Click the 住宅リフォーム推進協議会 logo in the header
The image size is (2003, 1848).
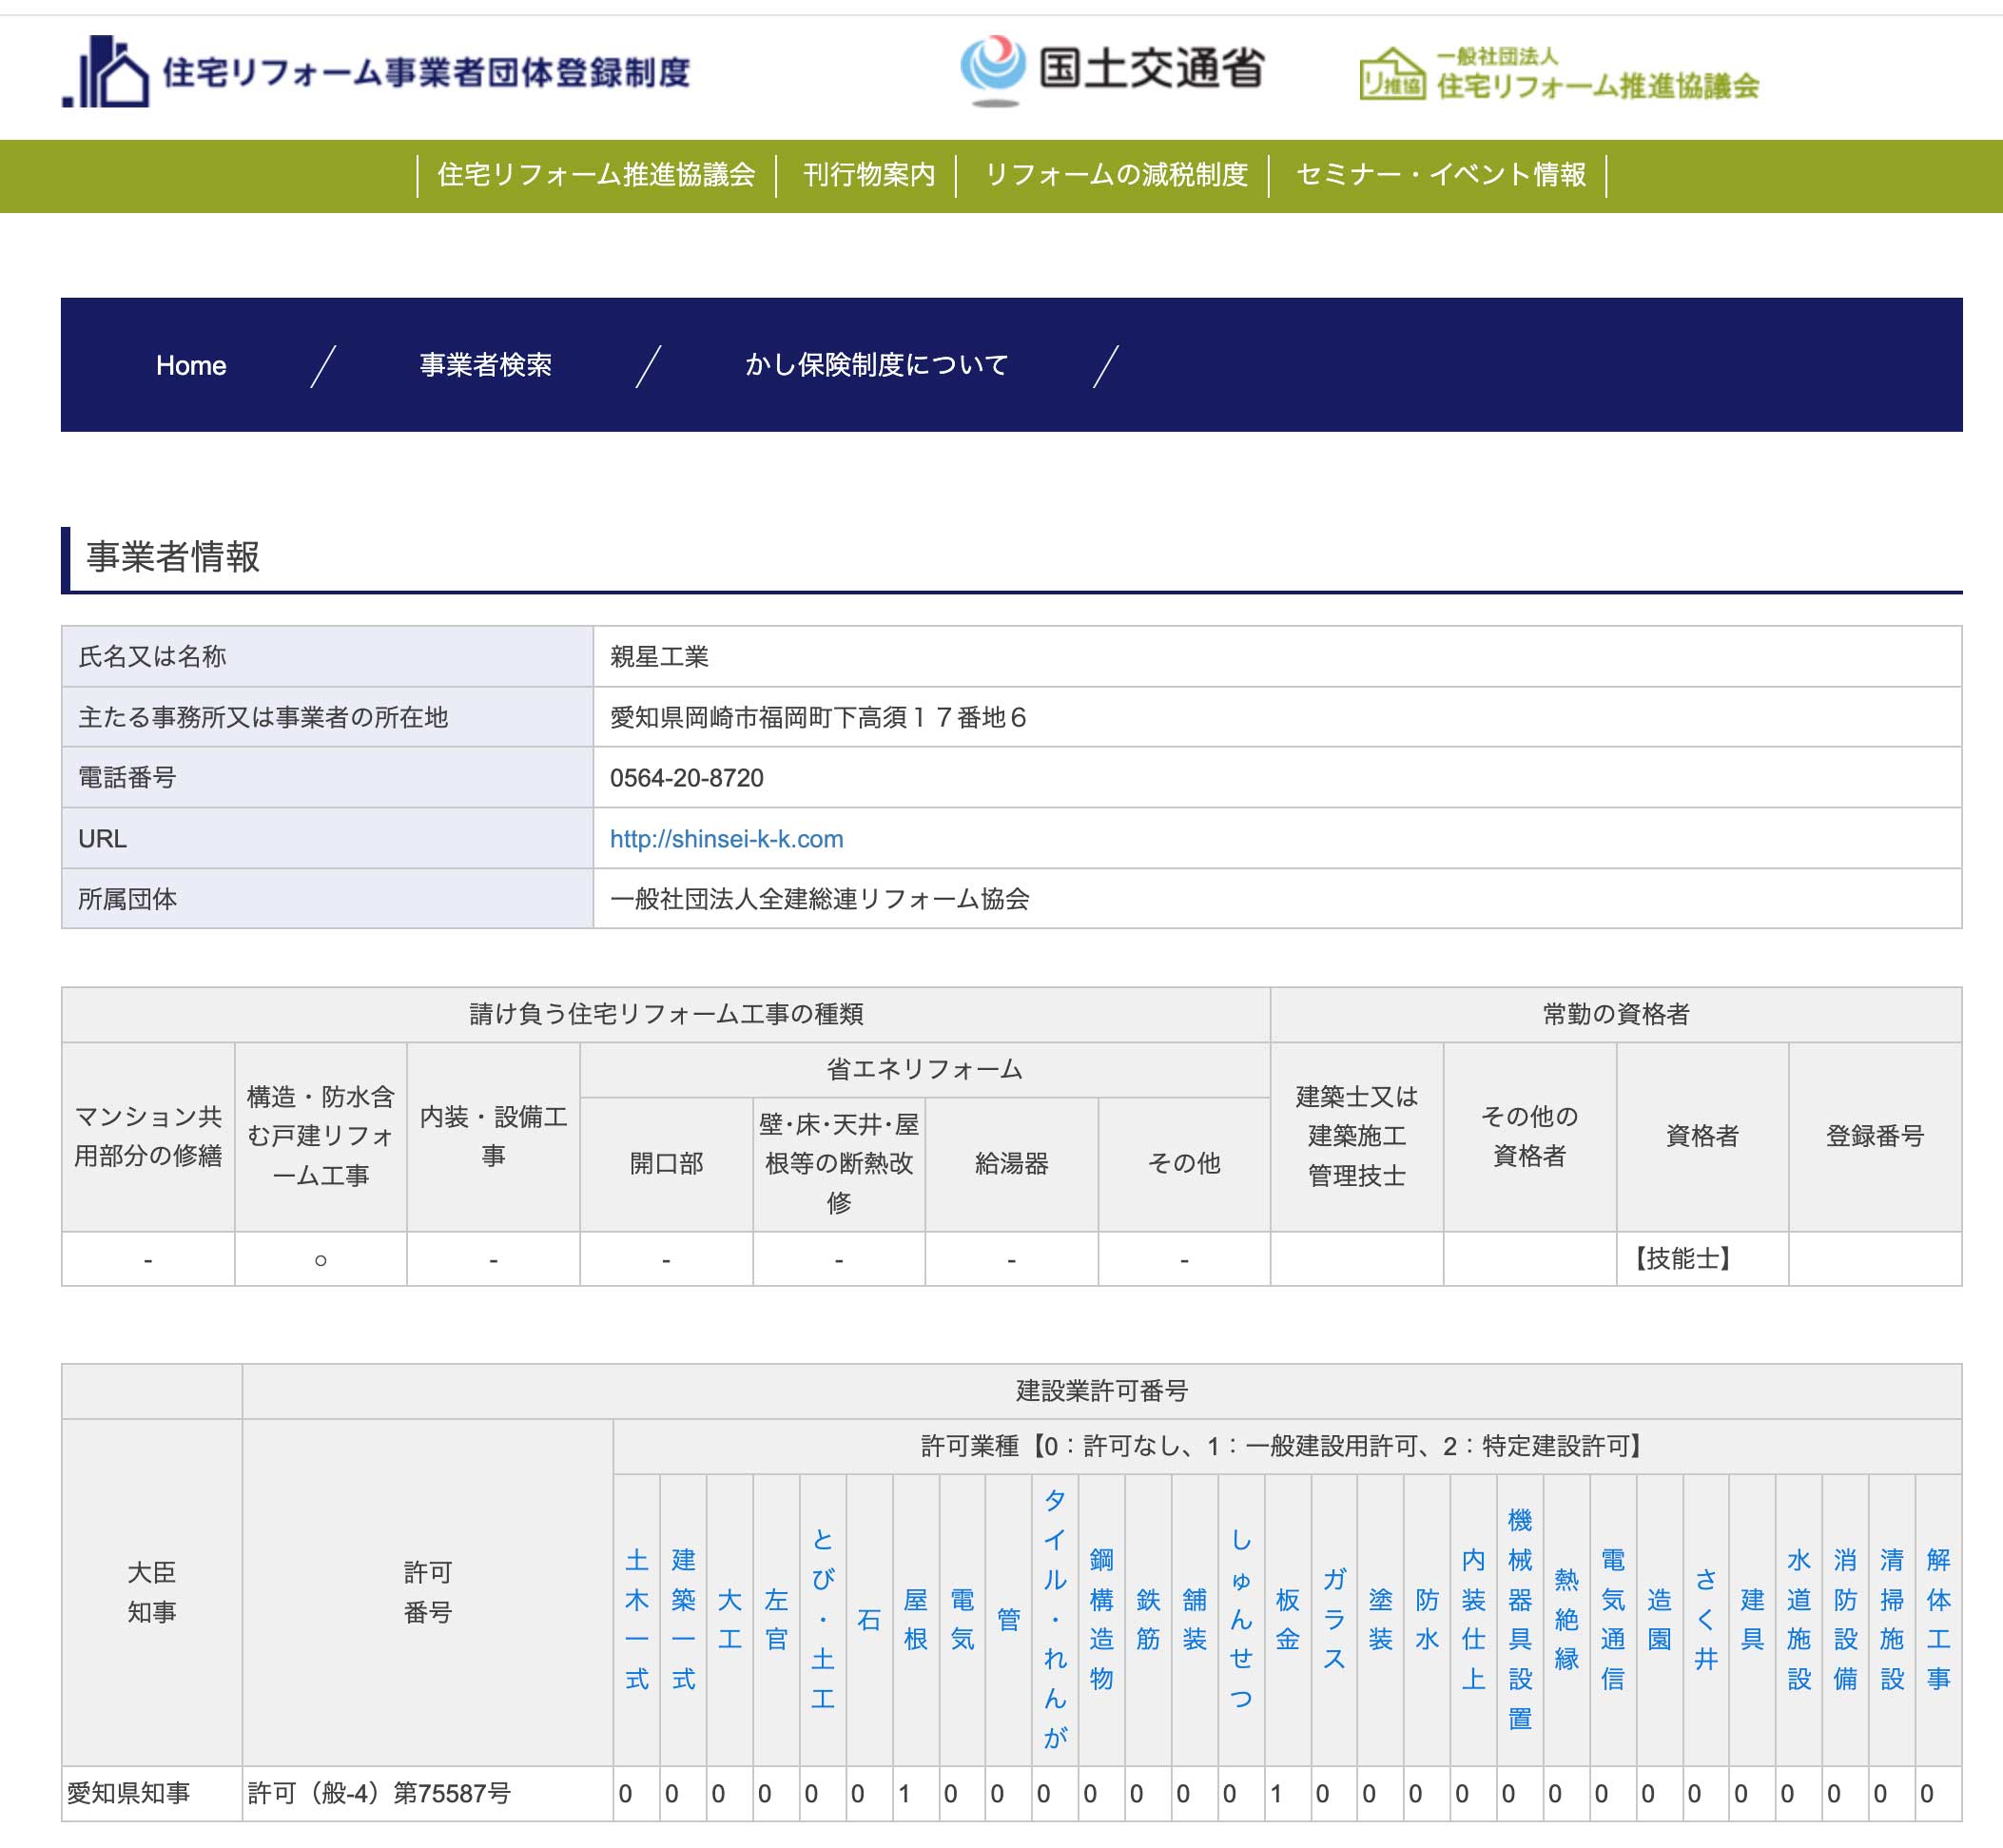click(1559, 74)
